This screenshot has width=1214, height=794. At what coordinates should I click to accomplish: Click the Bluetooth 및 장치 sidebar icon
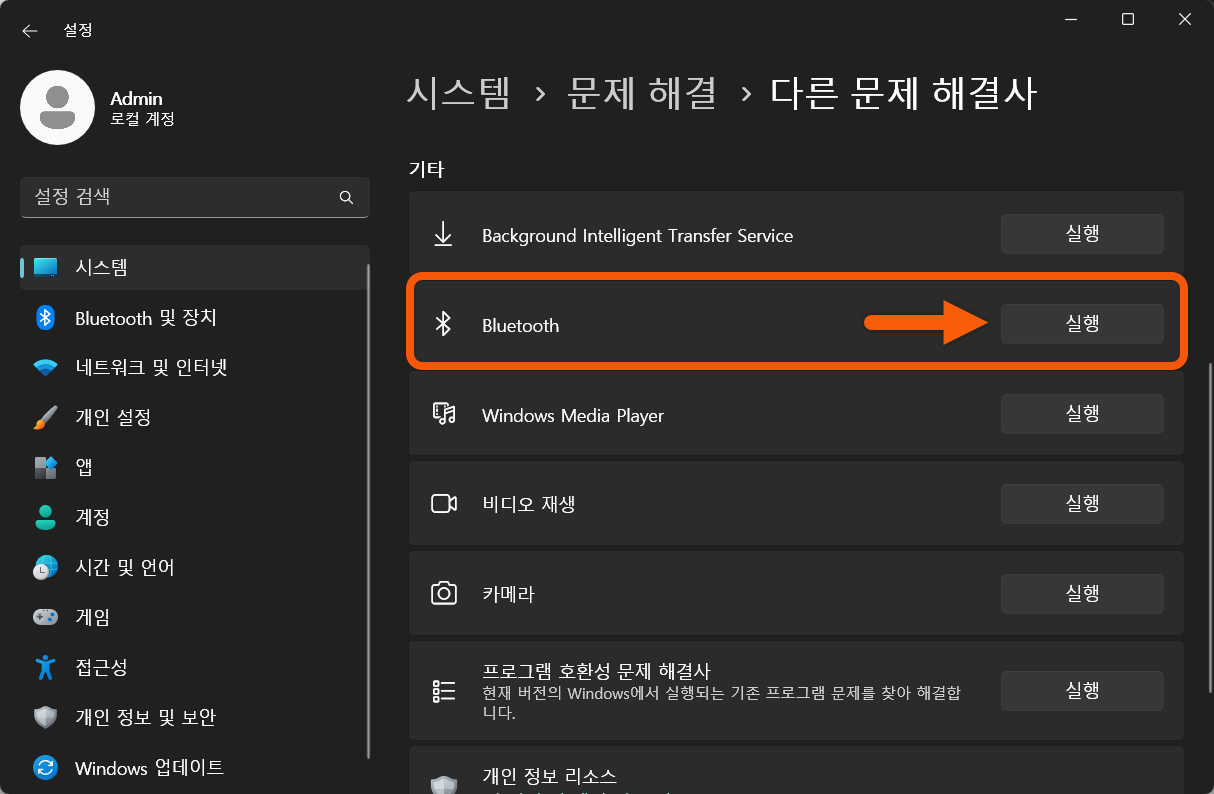(x=45, y=318)
